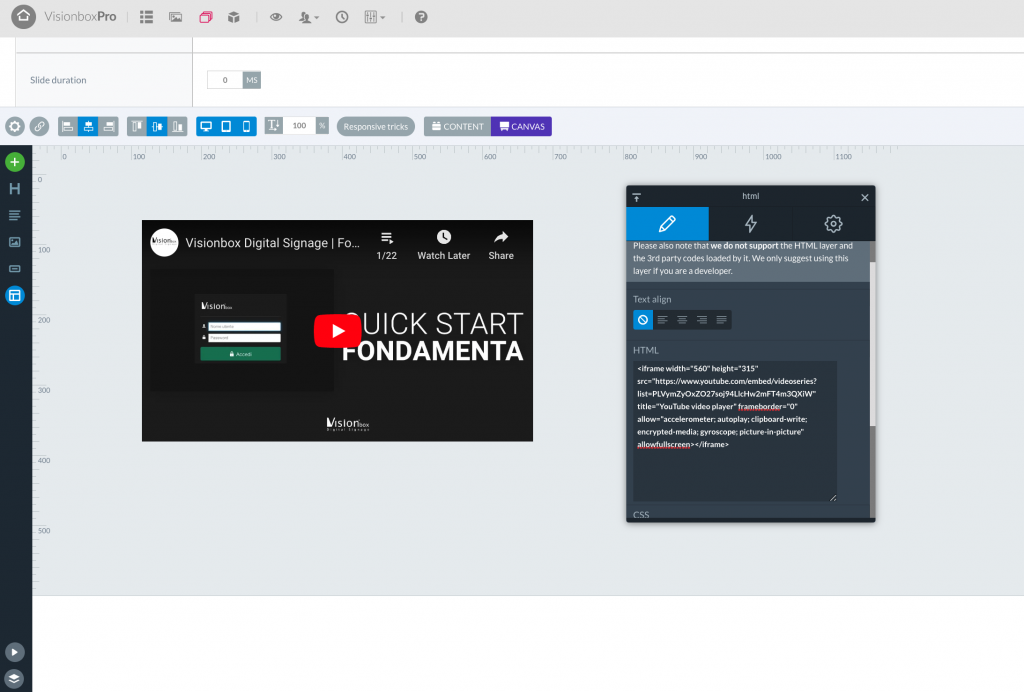Click the textarea resize handle corner
The image size is (1024, 692).
[x=833, y=497]
